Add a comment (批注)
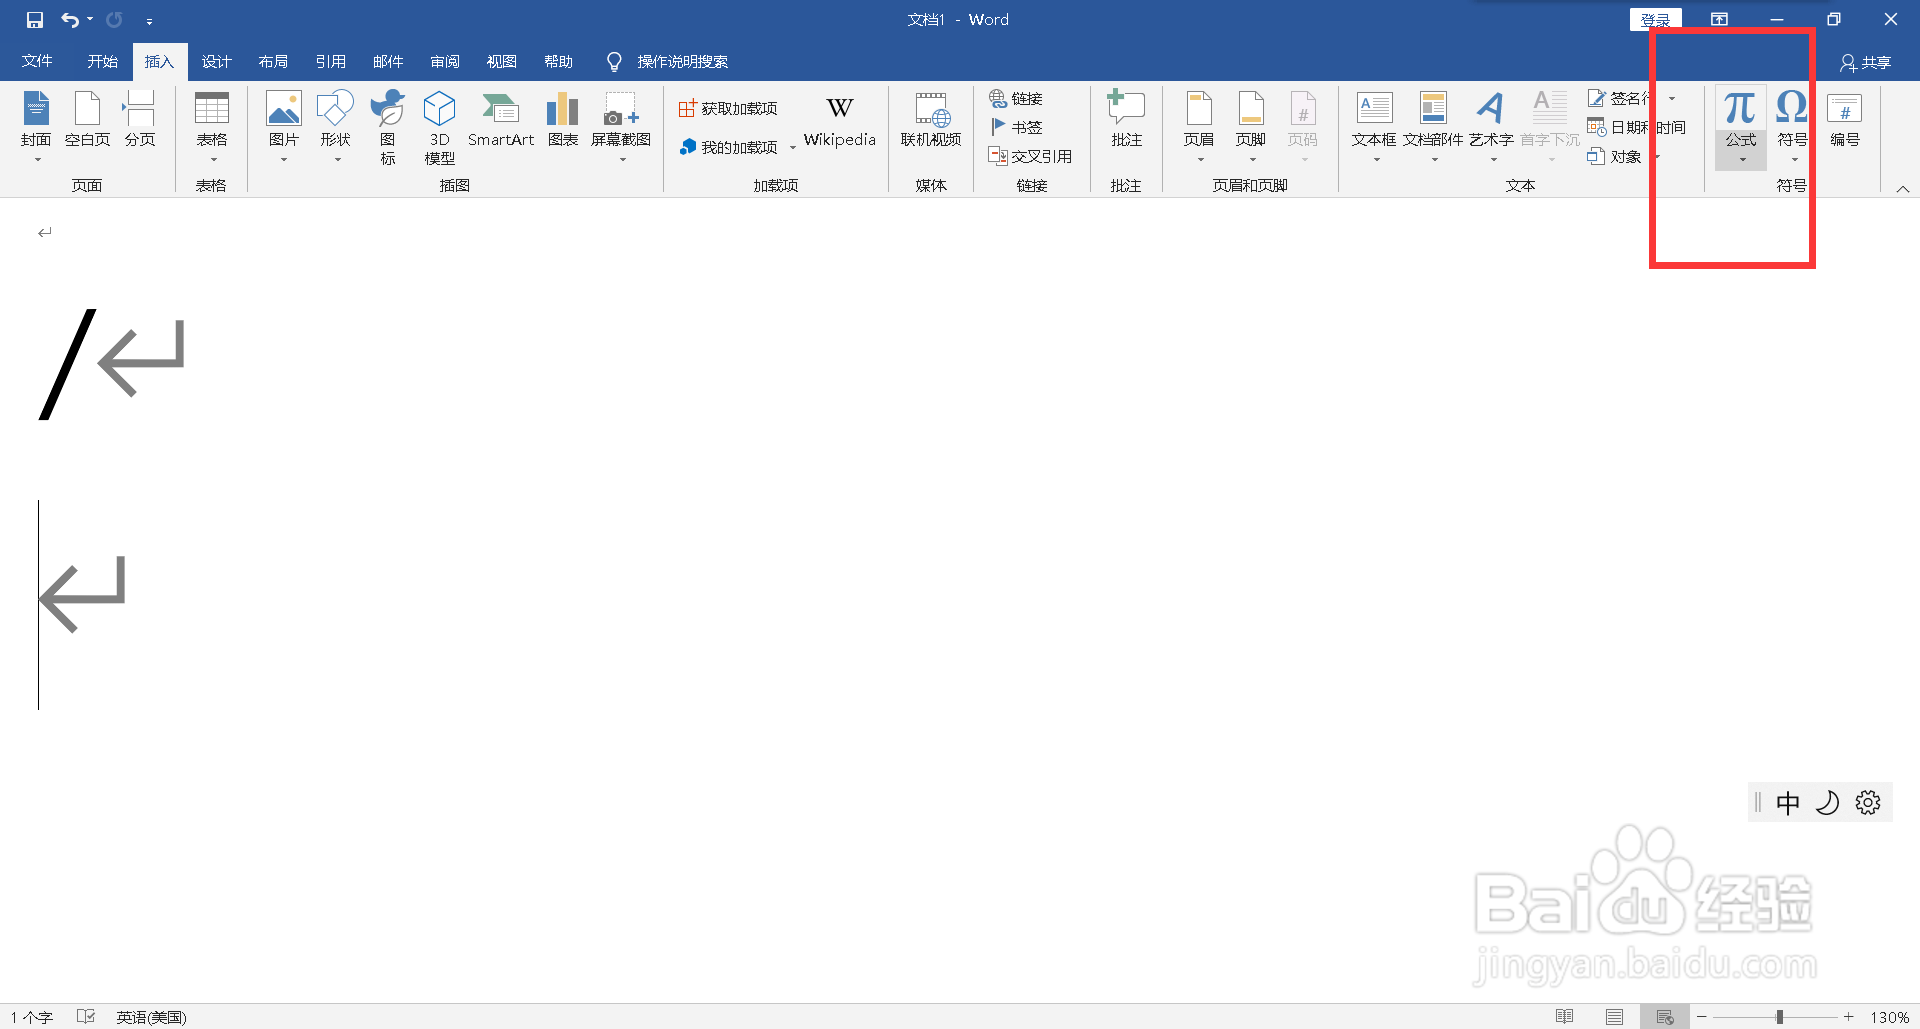Image resolution: width=1920 pixels, height=1029 pixels. (x=1127, y=120)
